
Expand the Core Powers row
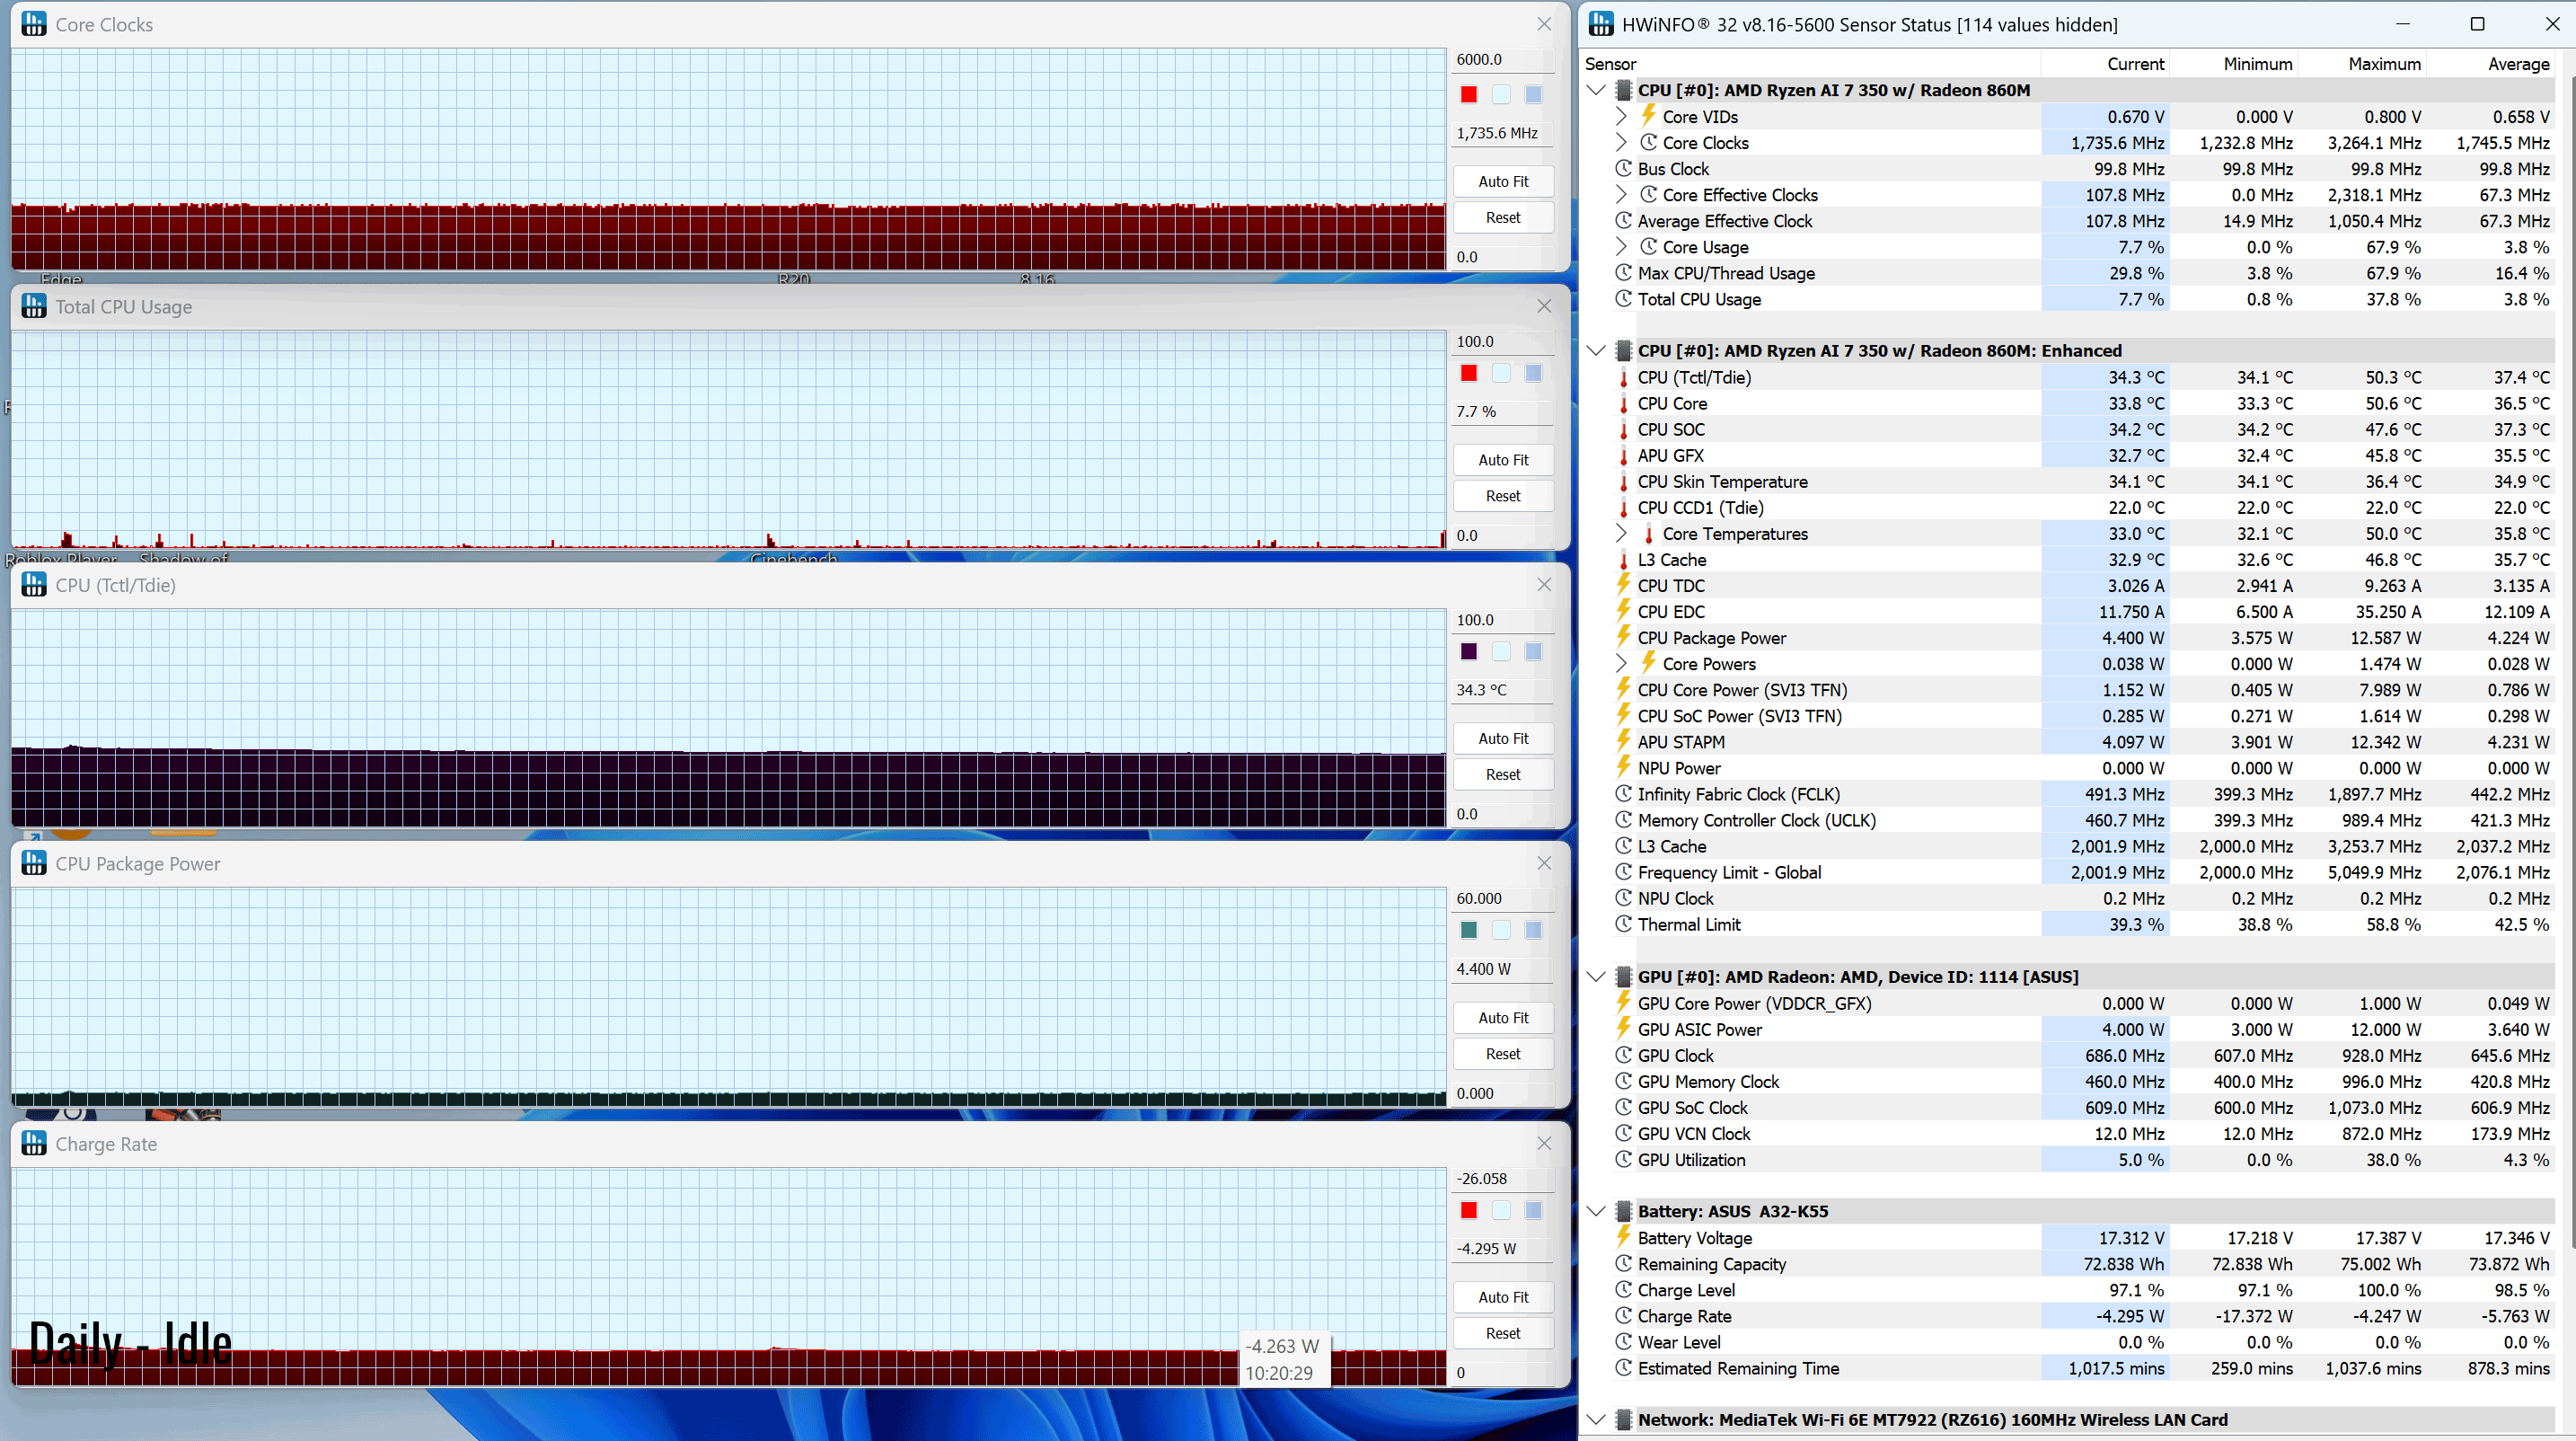pyautogui.click(x=1621, y=663)
